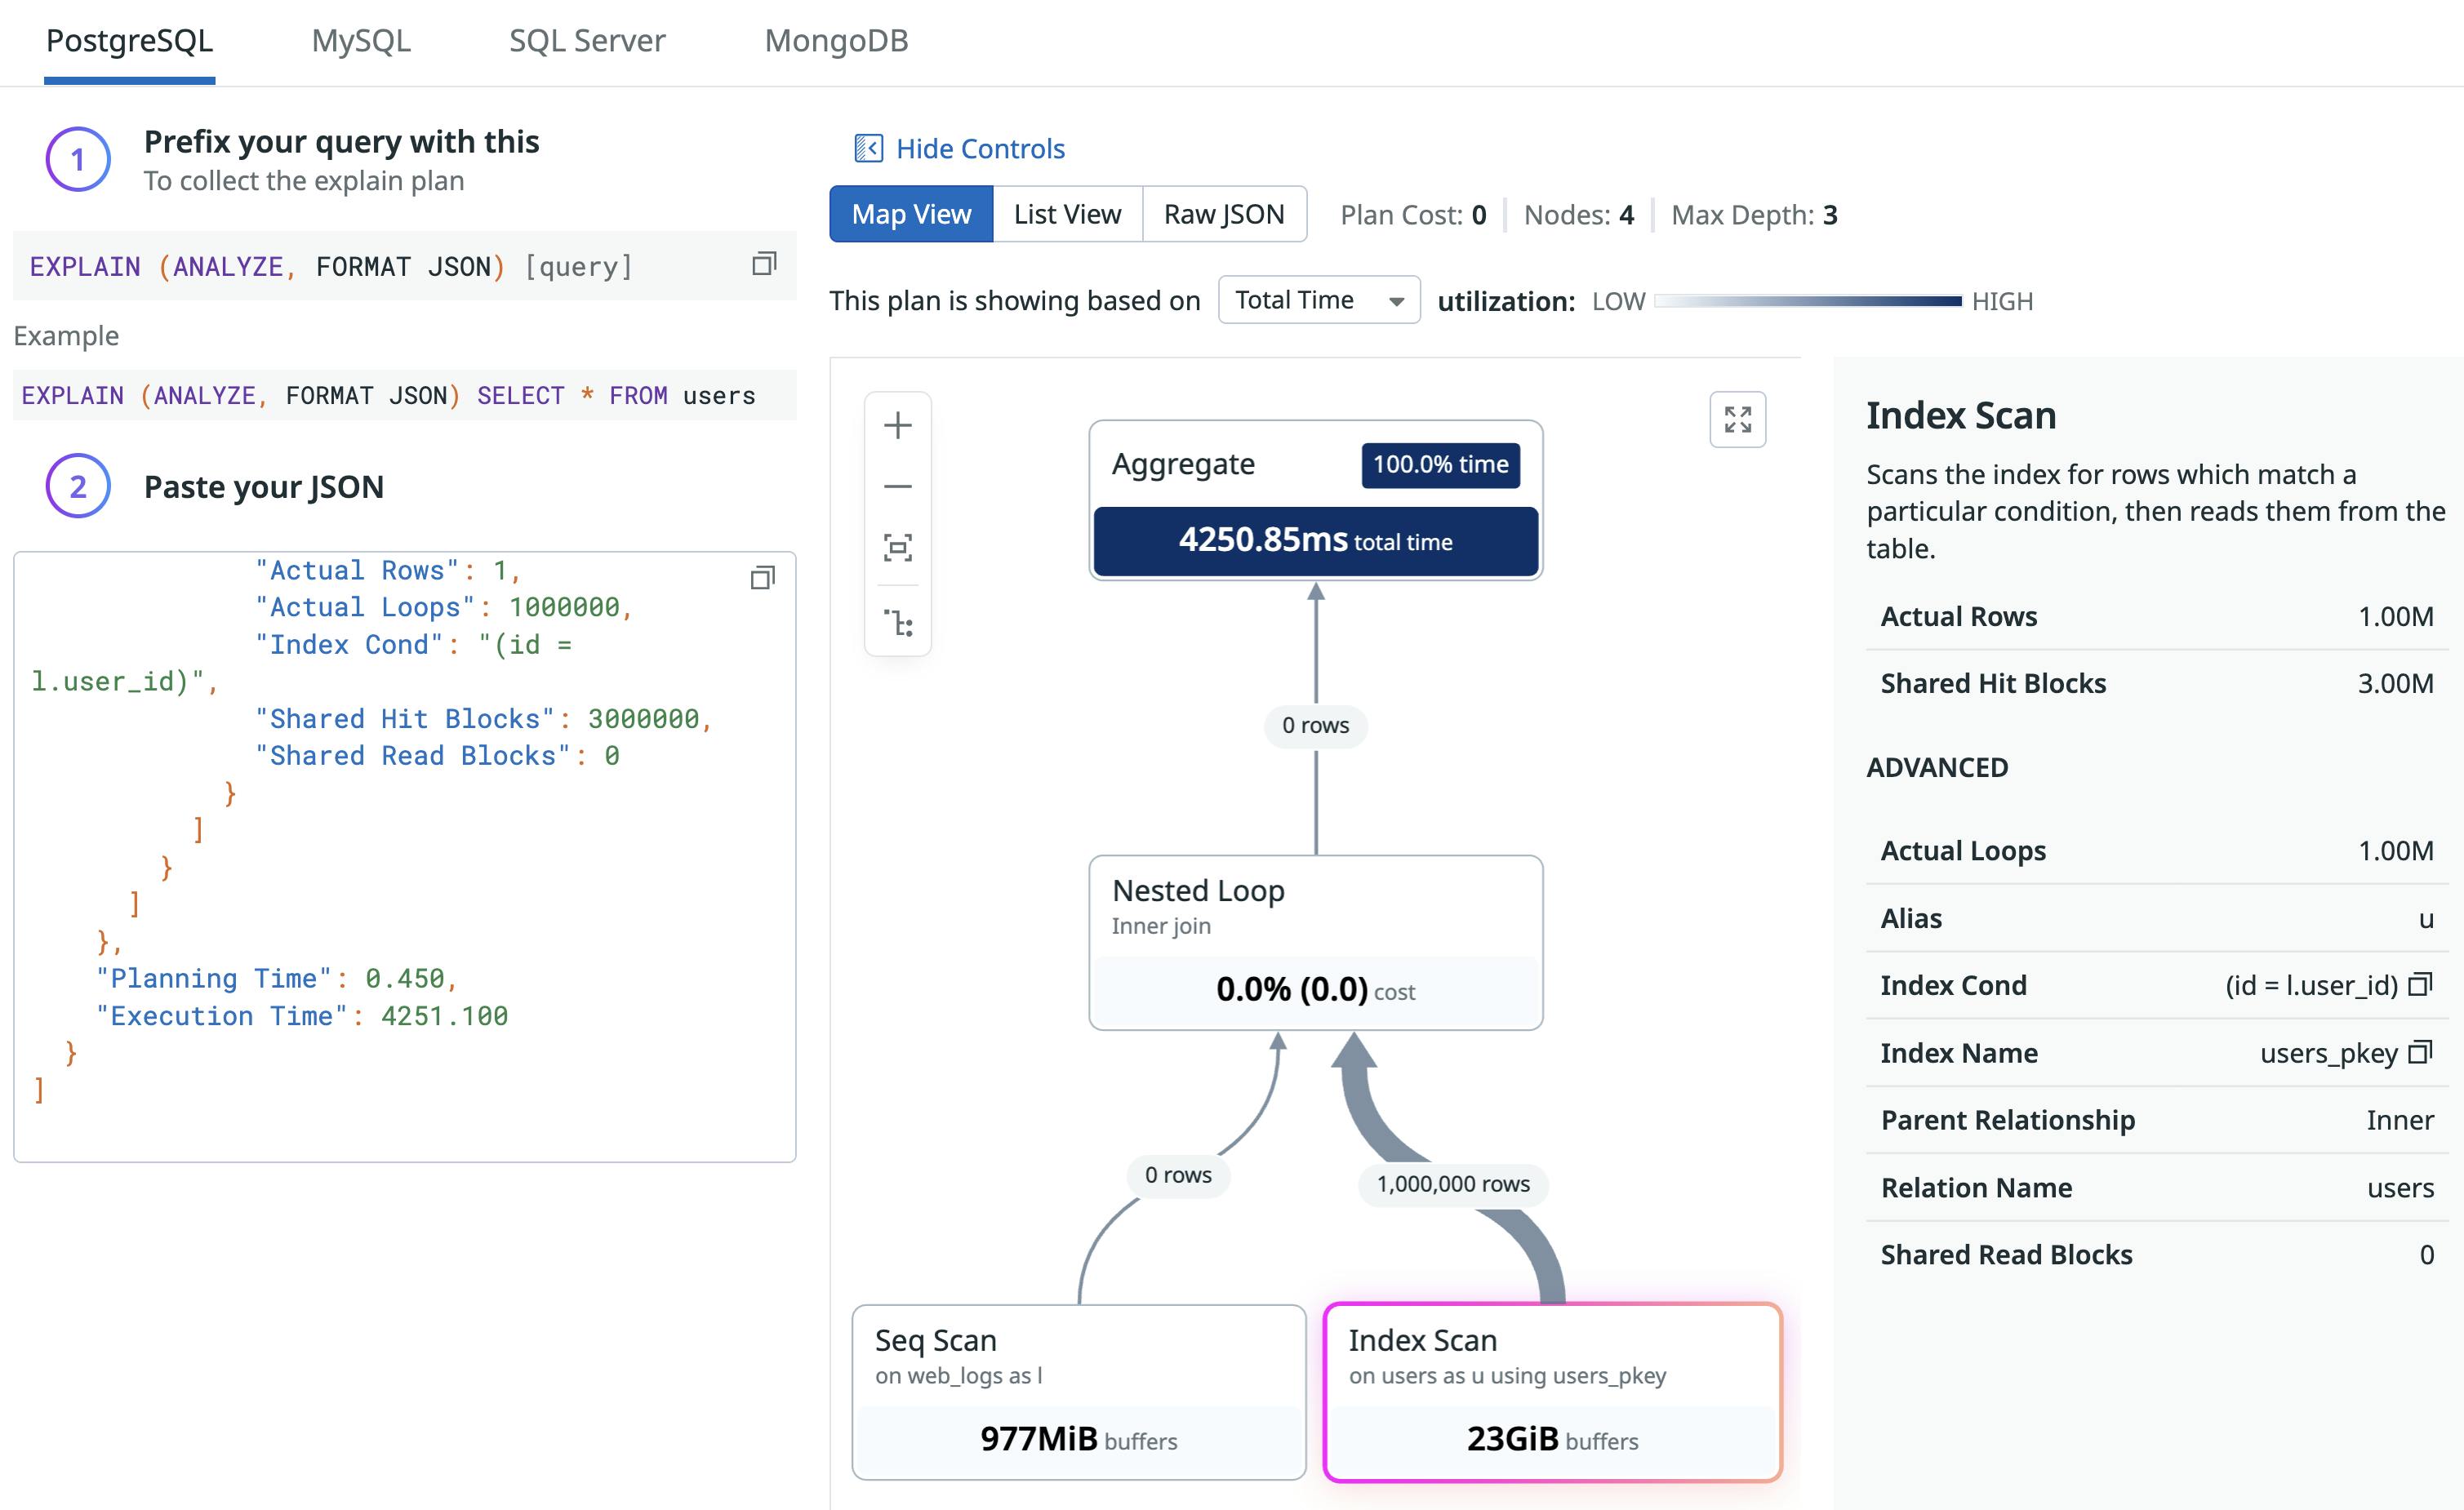Image resolution: width=2464 pixels, height=1510 pixels.
Task: Select the MySQL tab
Action: (x=362, y=41)
